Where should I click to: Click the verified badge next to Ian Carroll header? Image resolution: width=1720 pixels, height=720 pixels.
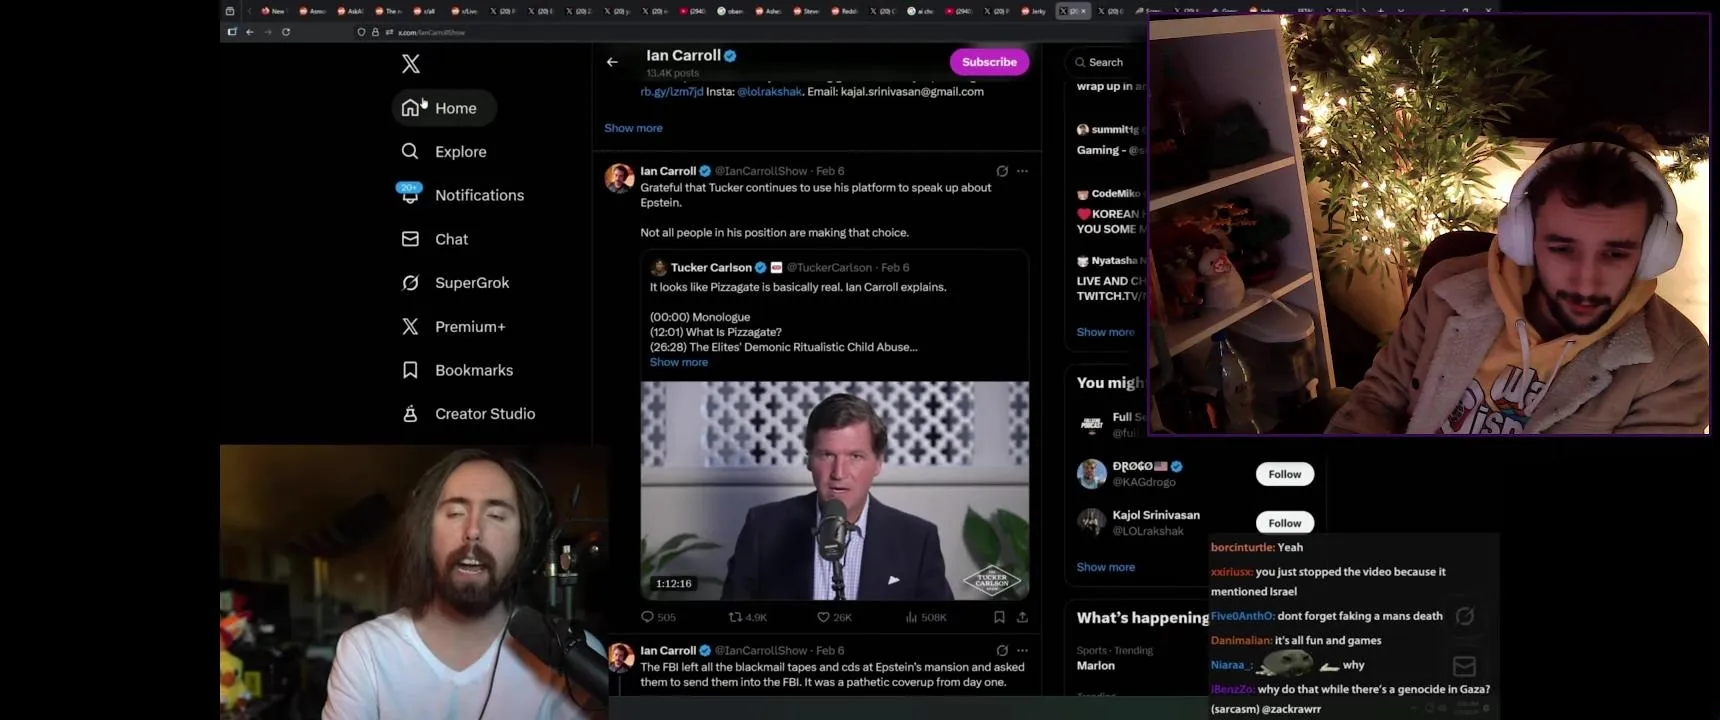[x=730, y=56]
